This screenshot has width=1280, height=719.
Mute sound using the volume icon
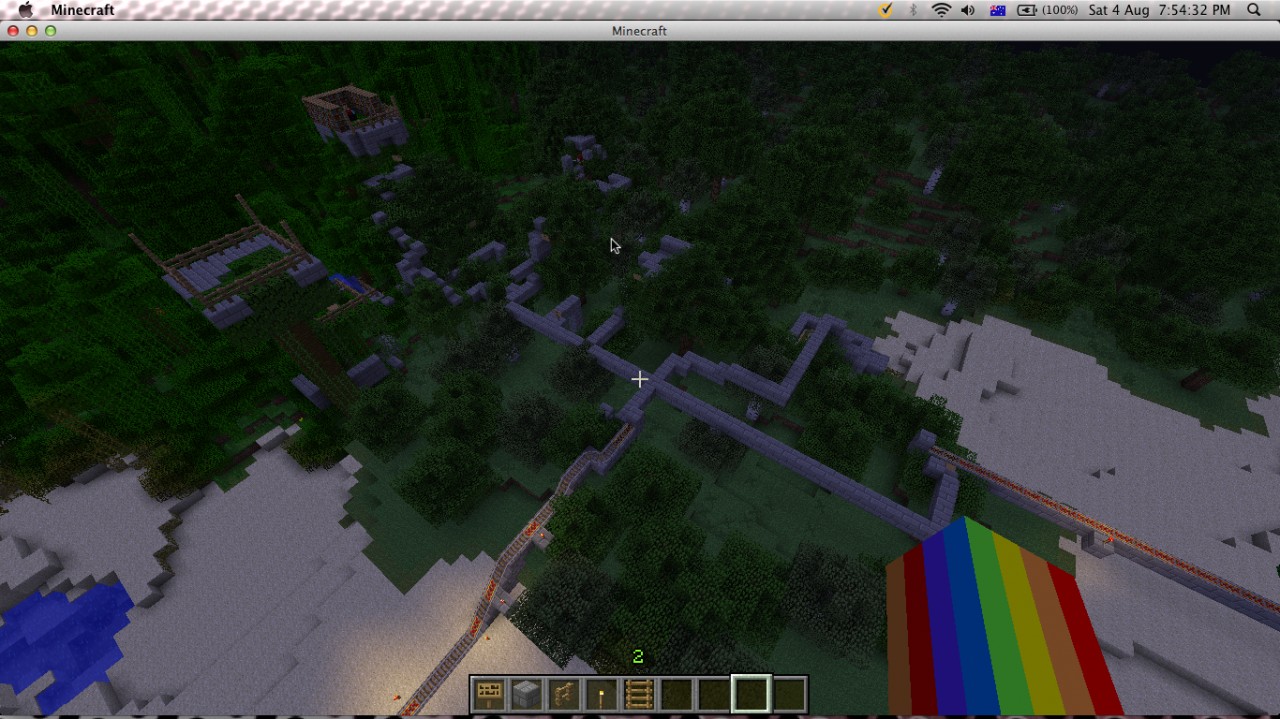pyautogui.click(x=966, y=10)
